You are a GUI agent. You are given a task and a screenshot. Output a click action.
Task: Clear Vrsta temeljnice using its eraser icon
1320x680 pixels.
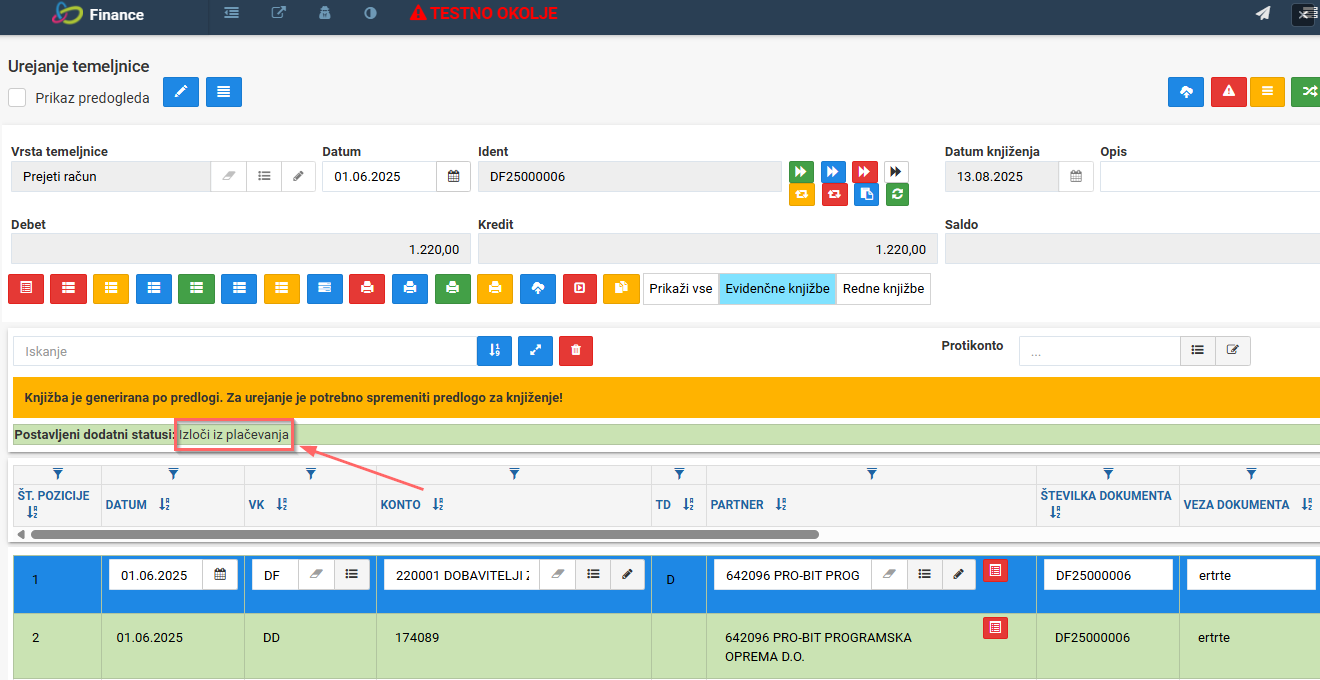pos(228,176)
